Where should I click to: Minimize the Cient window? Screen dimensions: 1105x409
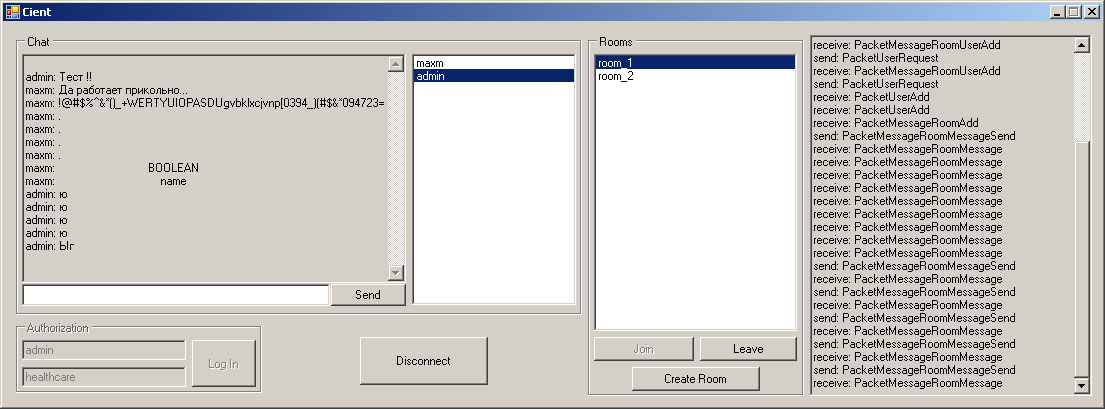point(1058,12)
